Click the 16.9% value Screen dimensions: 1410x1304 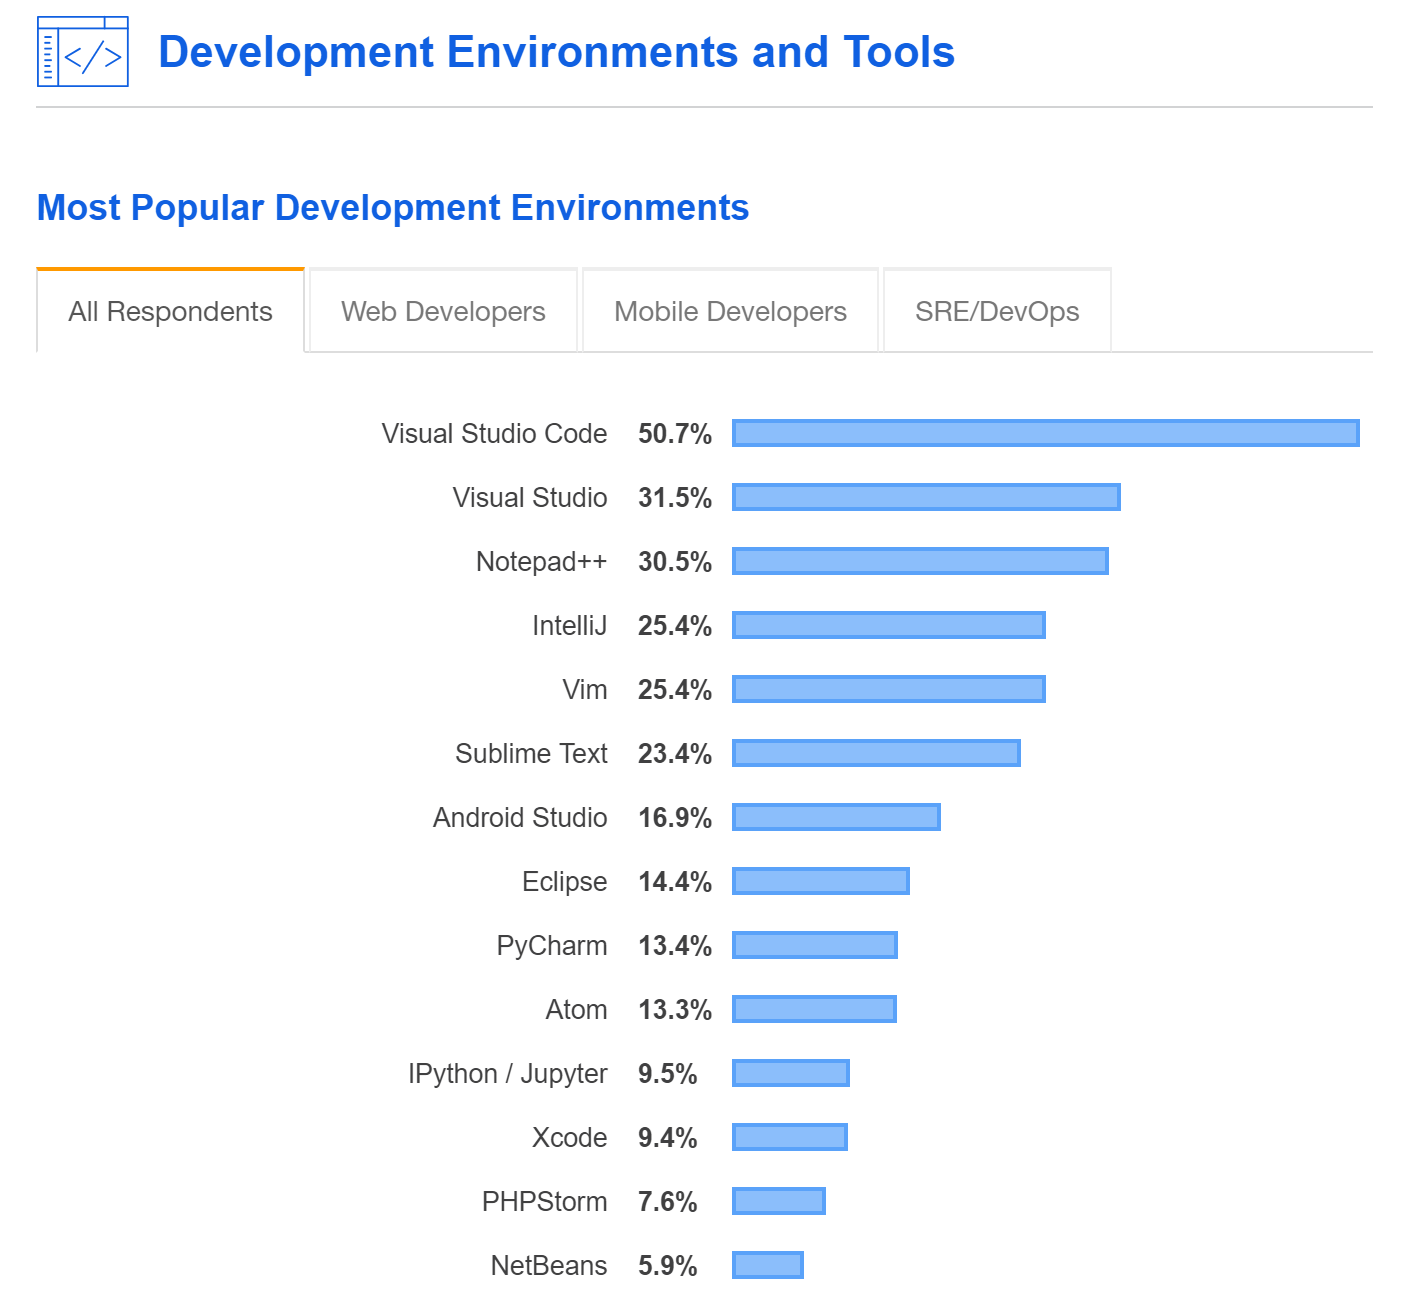[x=675, y=817]
